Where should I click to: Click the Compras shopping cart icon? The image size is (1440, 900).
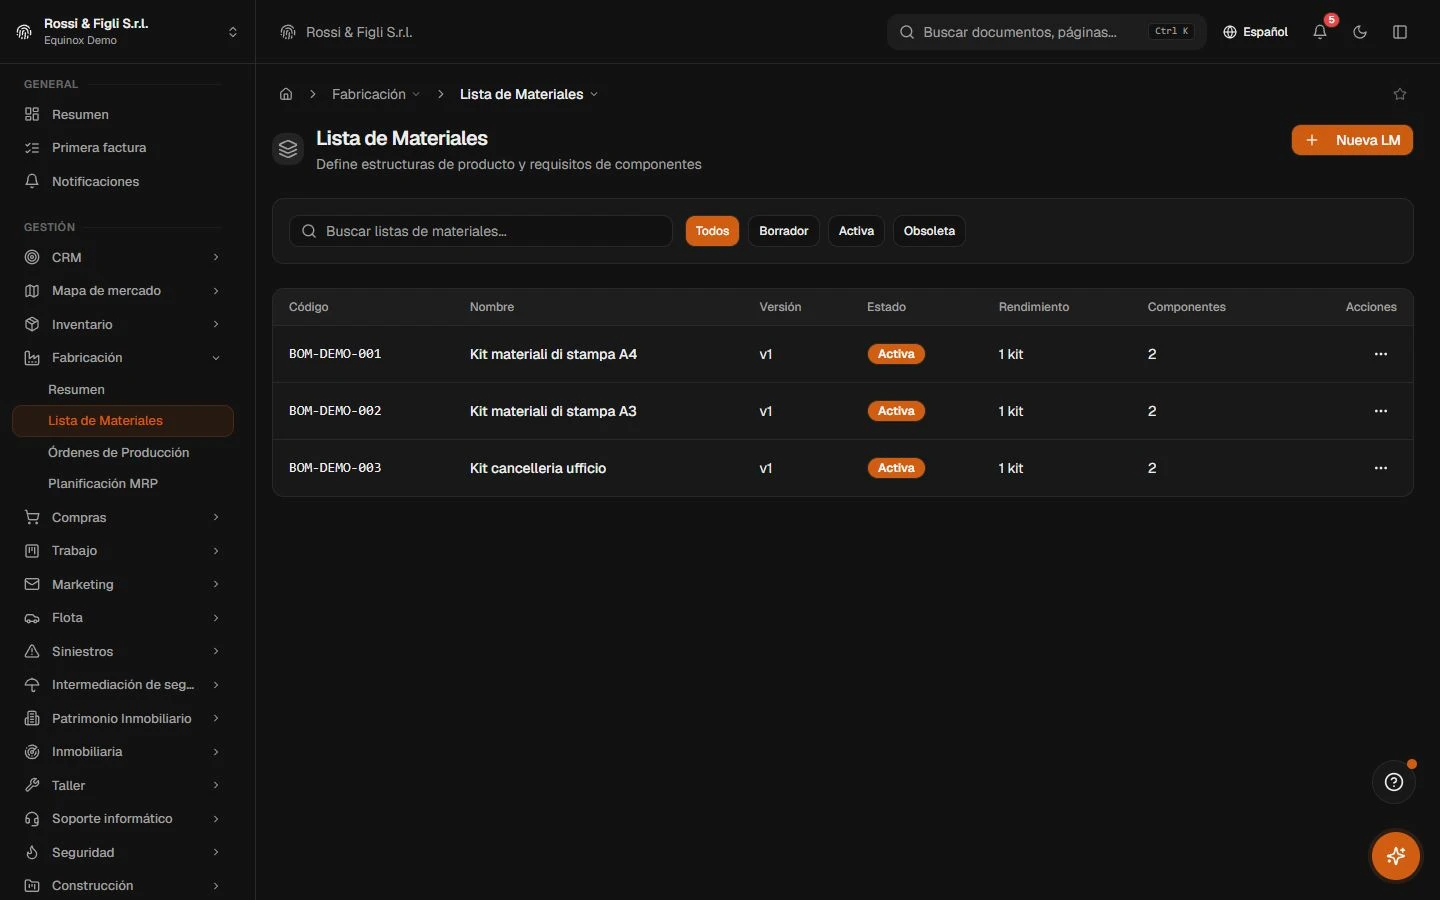coord(32,517)
